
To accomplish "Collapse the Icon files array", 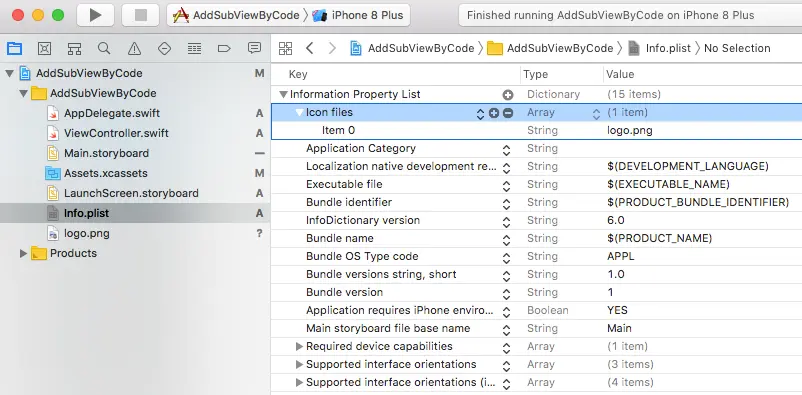I will pos(300,113).
